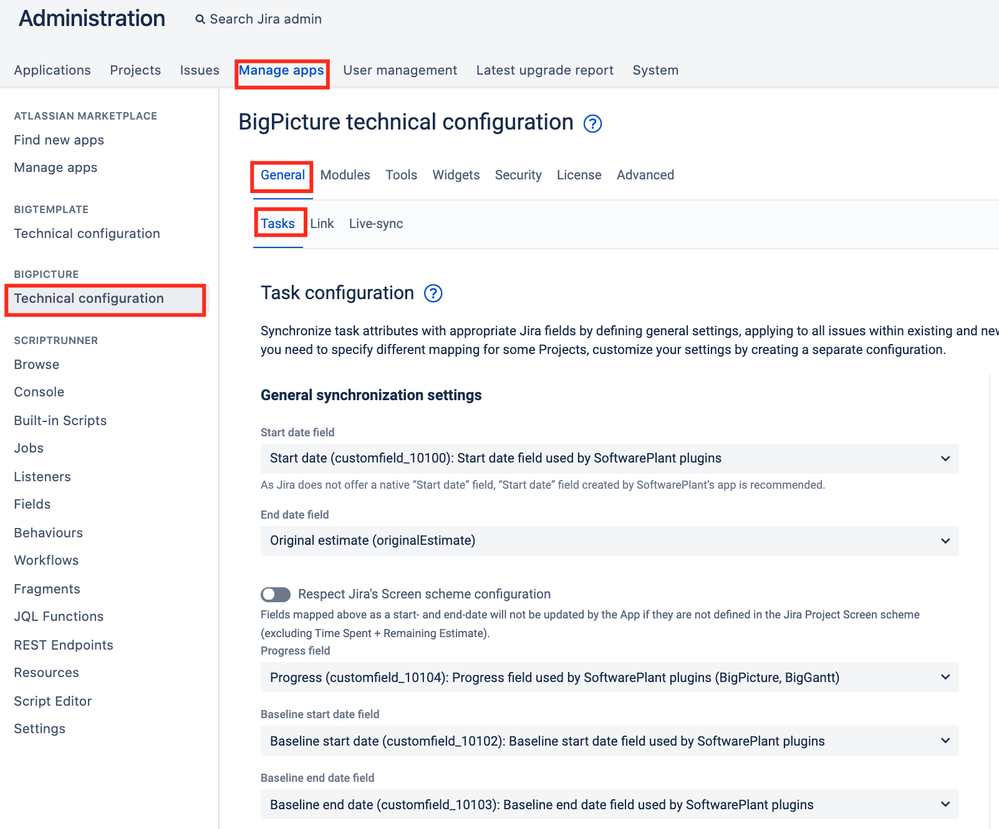This screenshot has height=829, width=999.
Task: Open the Advanced tab
Action: click(645, 175)
